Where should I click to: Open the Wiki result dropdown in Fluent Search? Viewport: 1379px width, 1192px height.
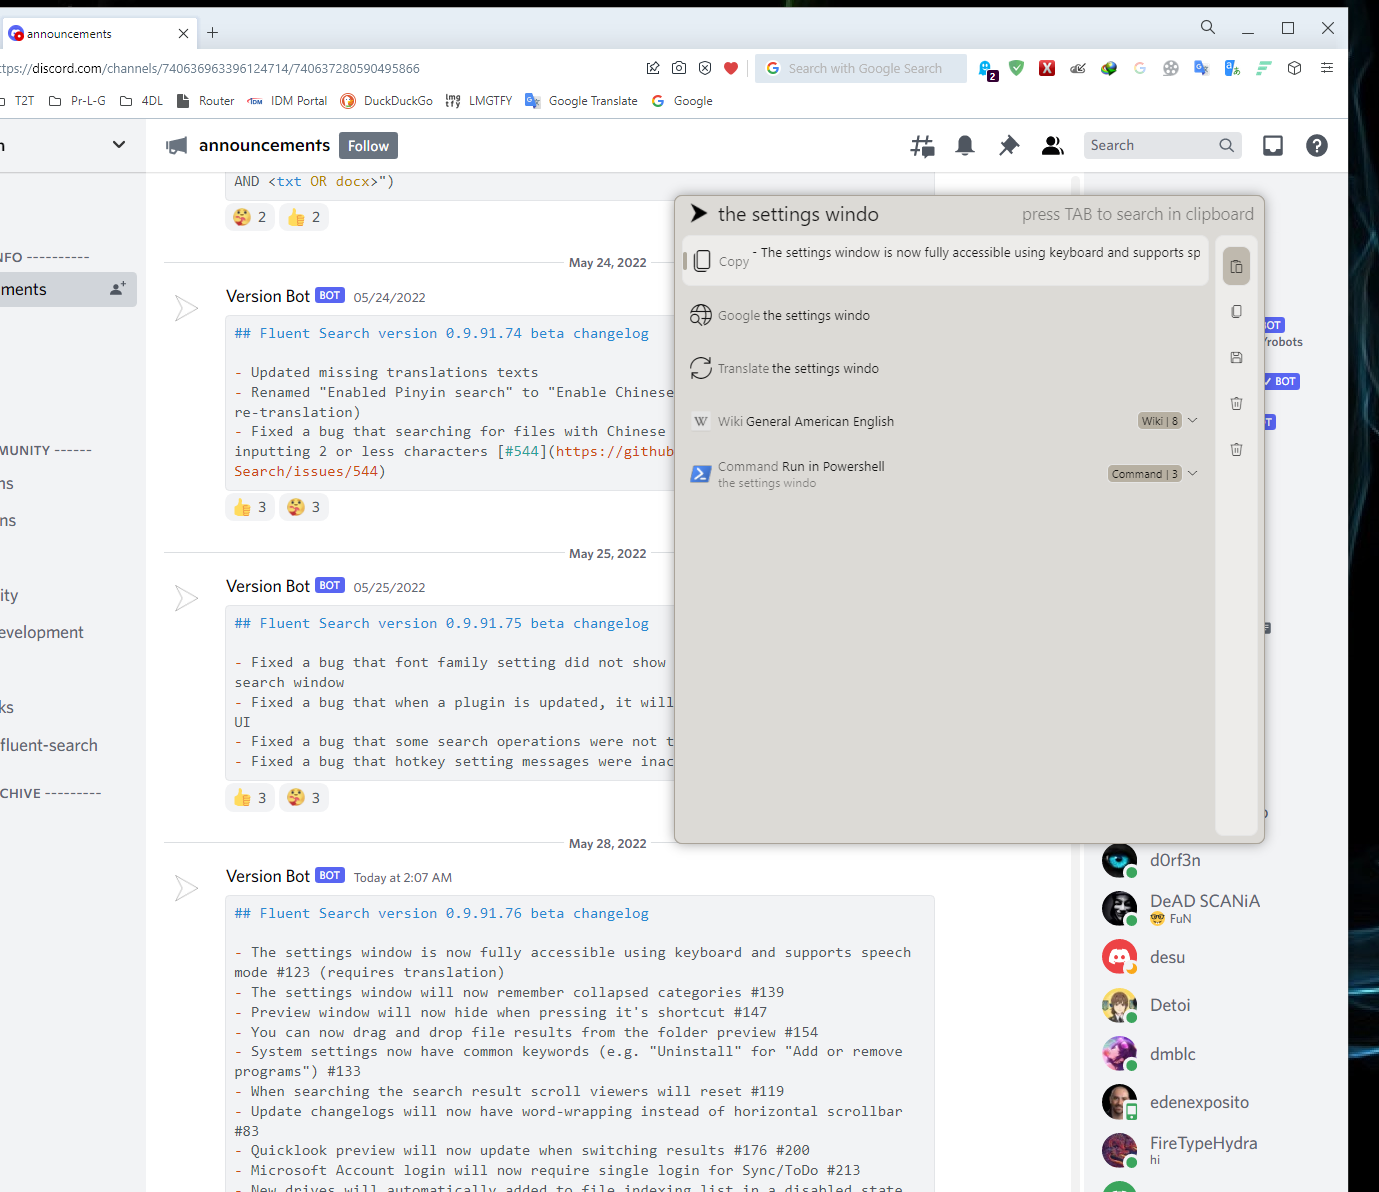[x=1192, y=420]
